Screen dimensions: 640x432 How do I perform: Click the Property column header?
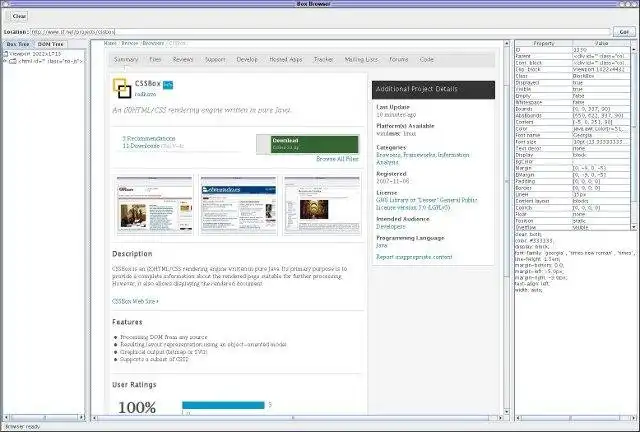(x=544, y=43)
